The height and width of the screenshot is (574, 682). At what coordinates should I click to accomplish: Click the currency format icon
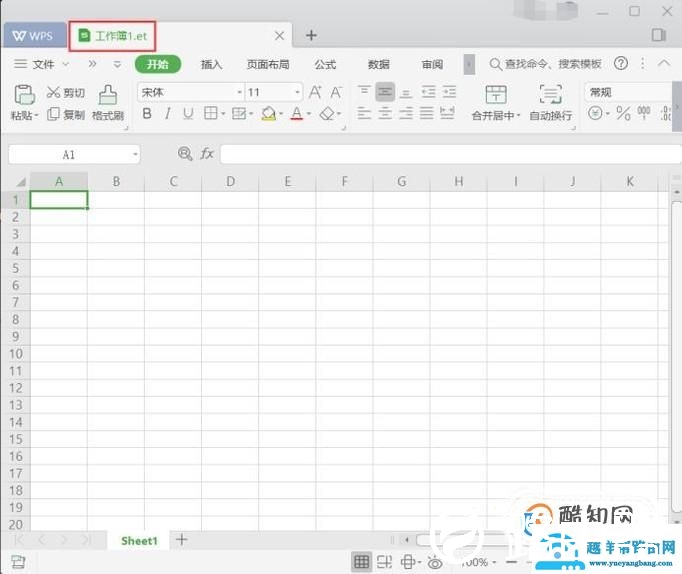[x=595, y=113]
